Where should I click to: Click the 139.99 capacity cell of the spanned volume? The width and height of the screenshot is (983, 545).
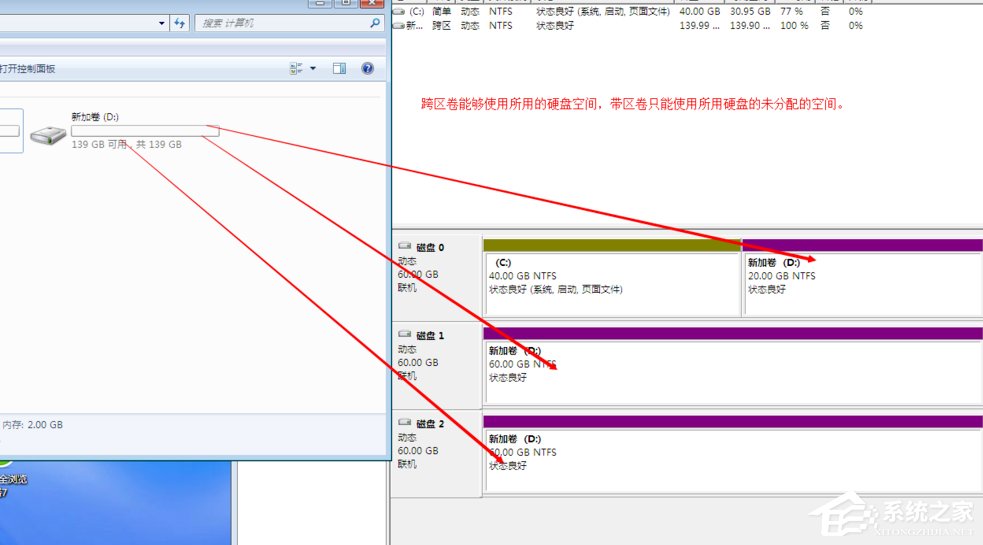coord(699,26)
